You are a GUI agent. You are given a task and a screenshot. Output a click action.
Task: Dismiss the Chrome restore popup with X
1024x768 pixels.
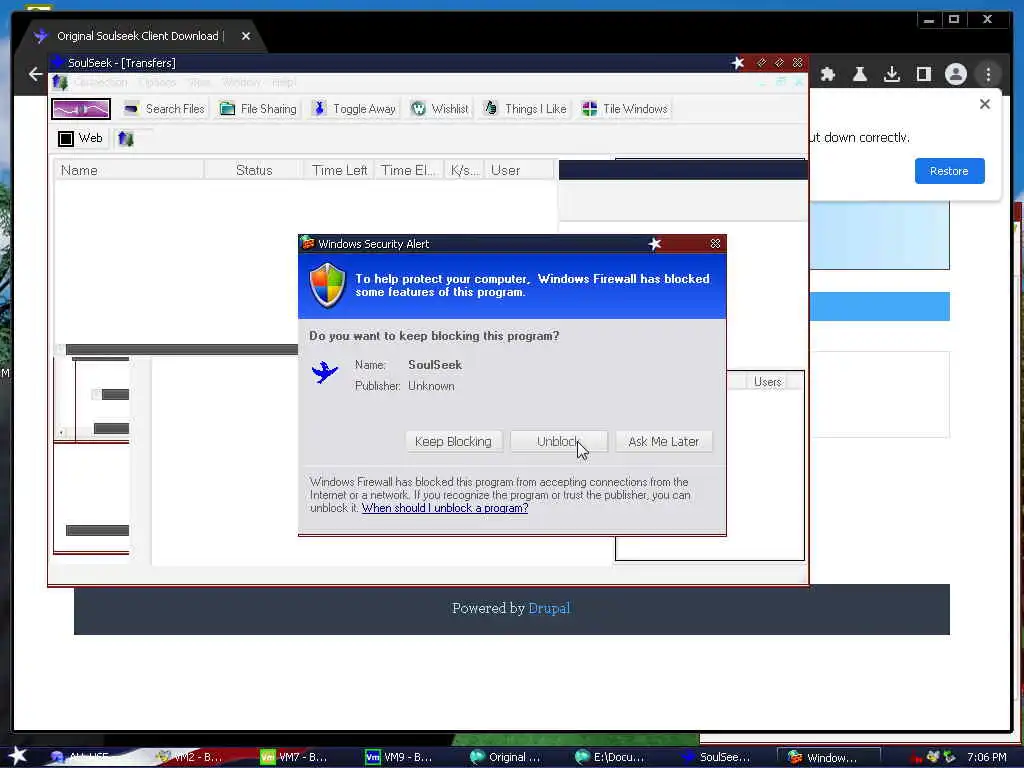click(985, 104)
